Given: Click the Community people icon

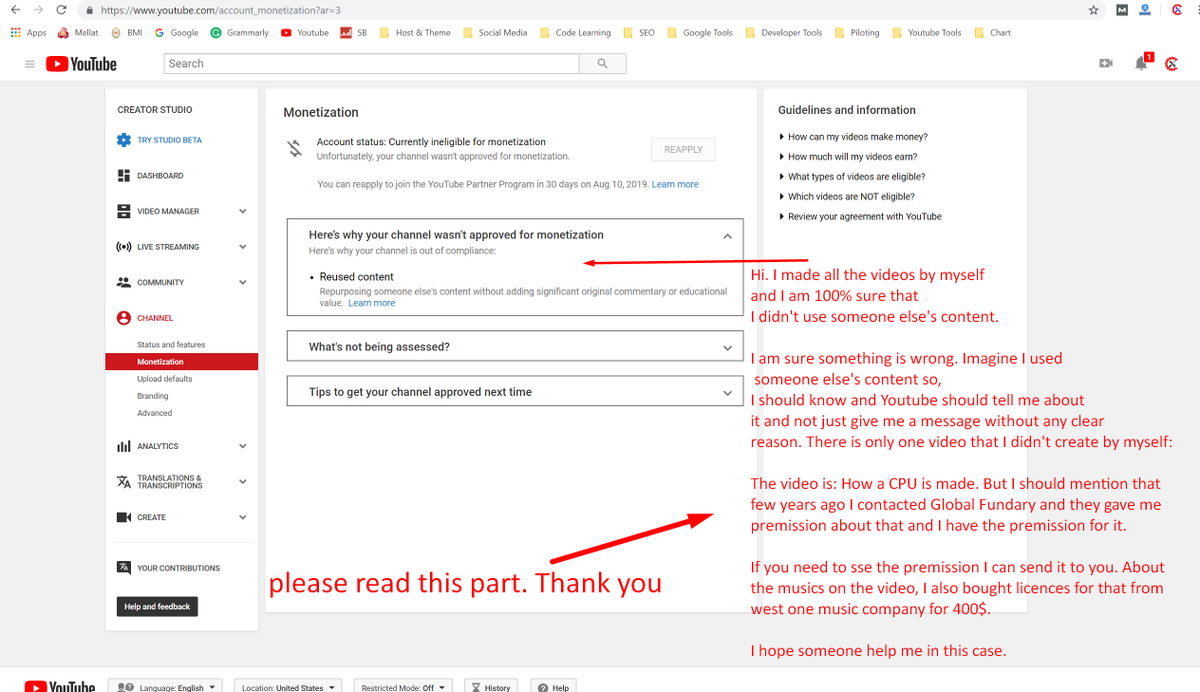Looking at the screenshot, I should 124,282.
